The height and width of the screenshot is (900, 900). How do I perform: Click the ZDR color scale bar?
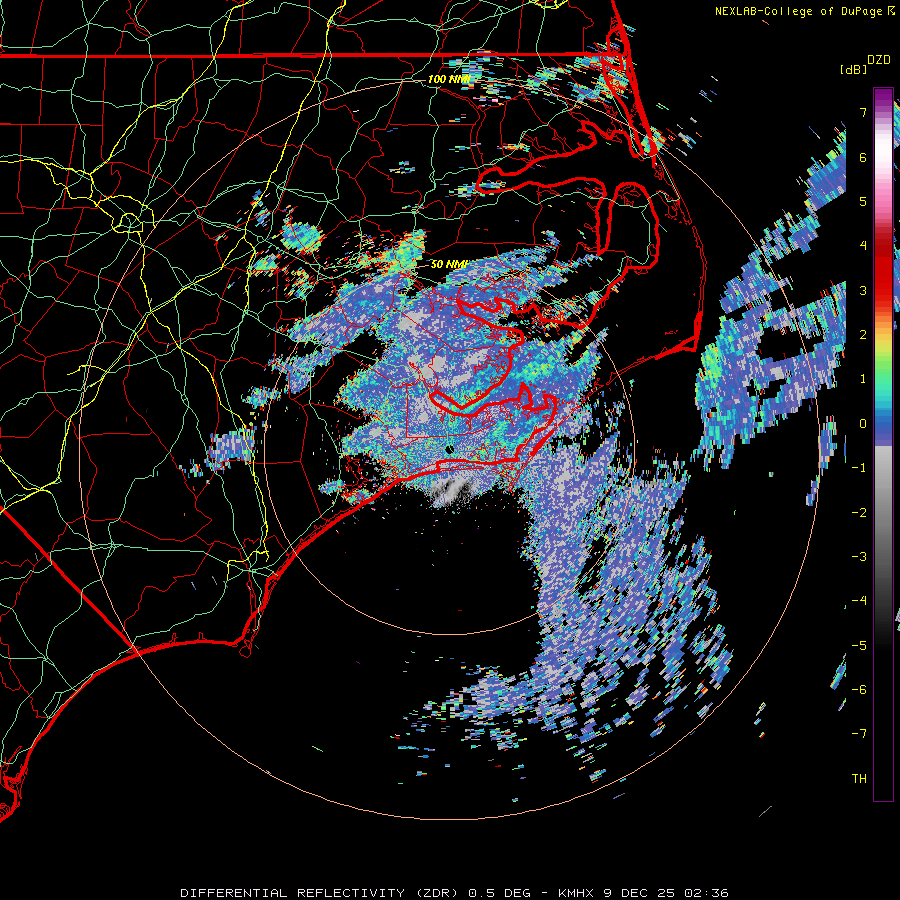[883, 444]
